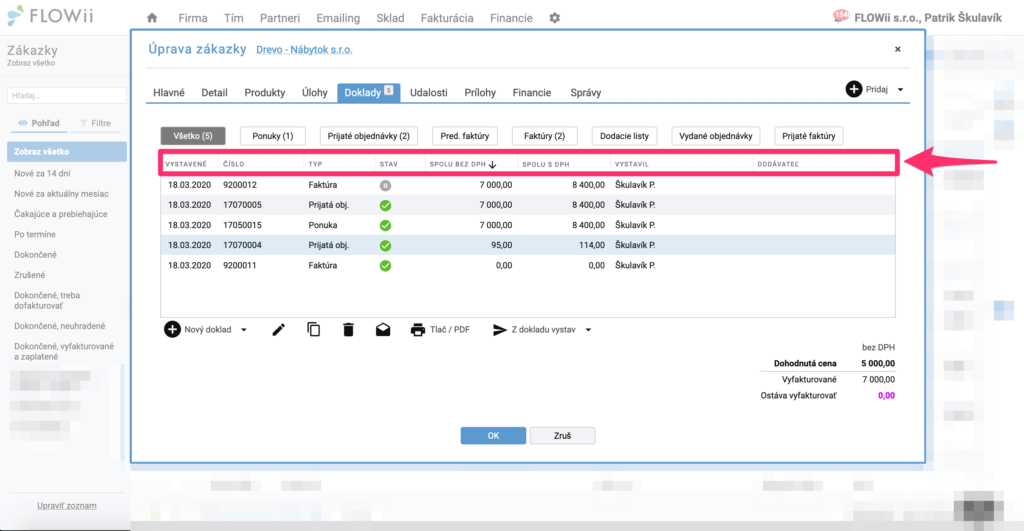Click paused status icon of invoice 9200012
The image size is (1024, 531).
click(x=385, y=185)
